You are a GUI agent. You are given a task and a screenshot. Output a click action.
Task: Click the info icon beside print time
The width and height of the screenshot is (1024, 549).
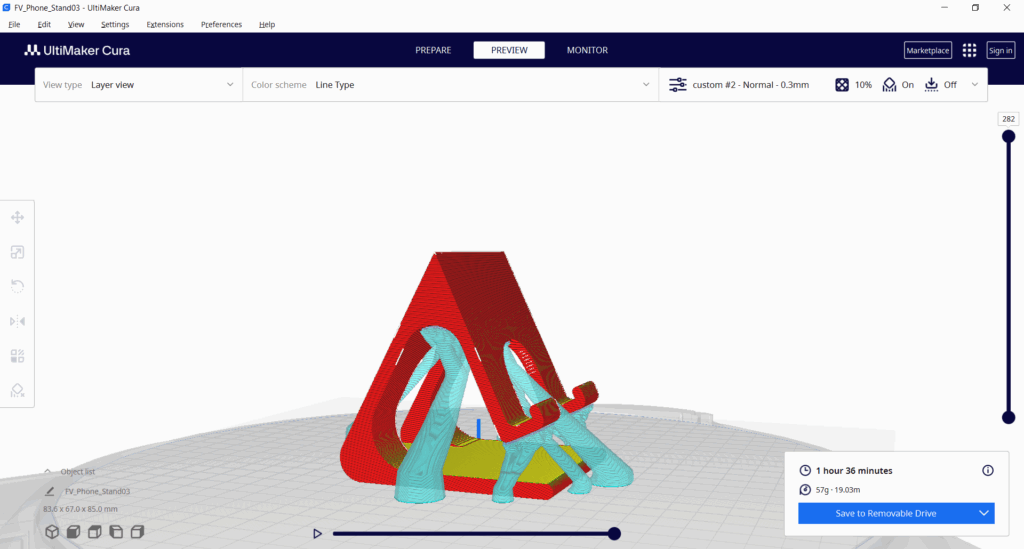pyautogui.click(x=987, y=471)
